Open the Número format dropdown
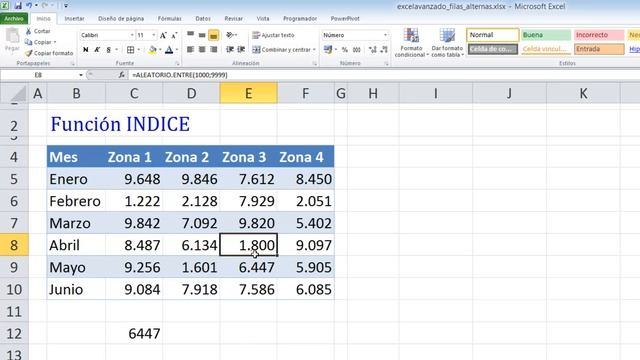This screenshot has width=640, height=360. (385, 35)
